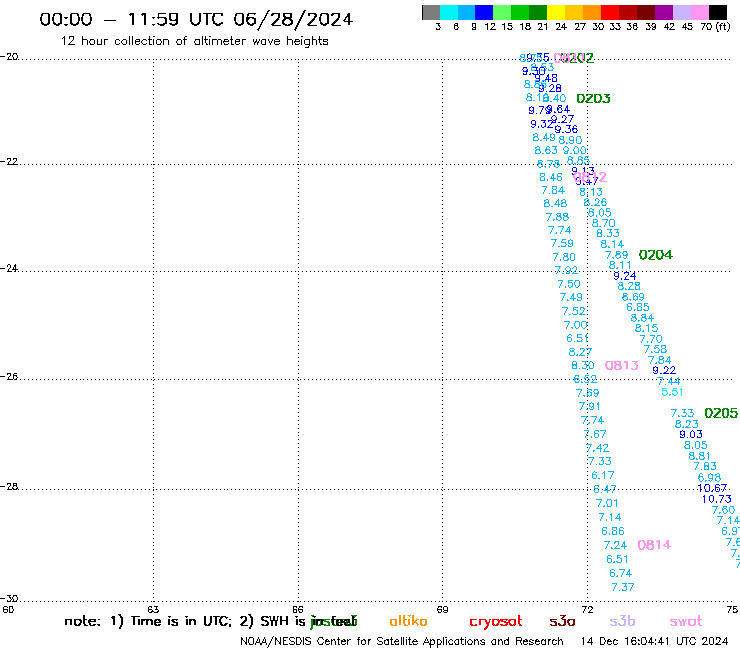Click the green track label 0205
This screenshot has height=650, width=740.
[x=721, y=413]
